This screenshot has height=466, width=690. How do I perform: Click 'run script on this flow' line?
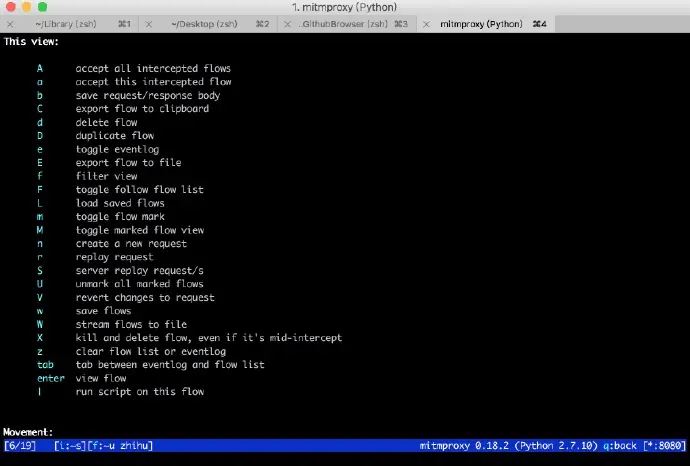click(x=140, y=392)
